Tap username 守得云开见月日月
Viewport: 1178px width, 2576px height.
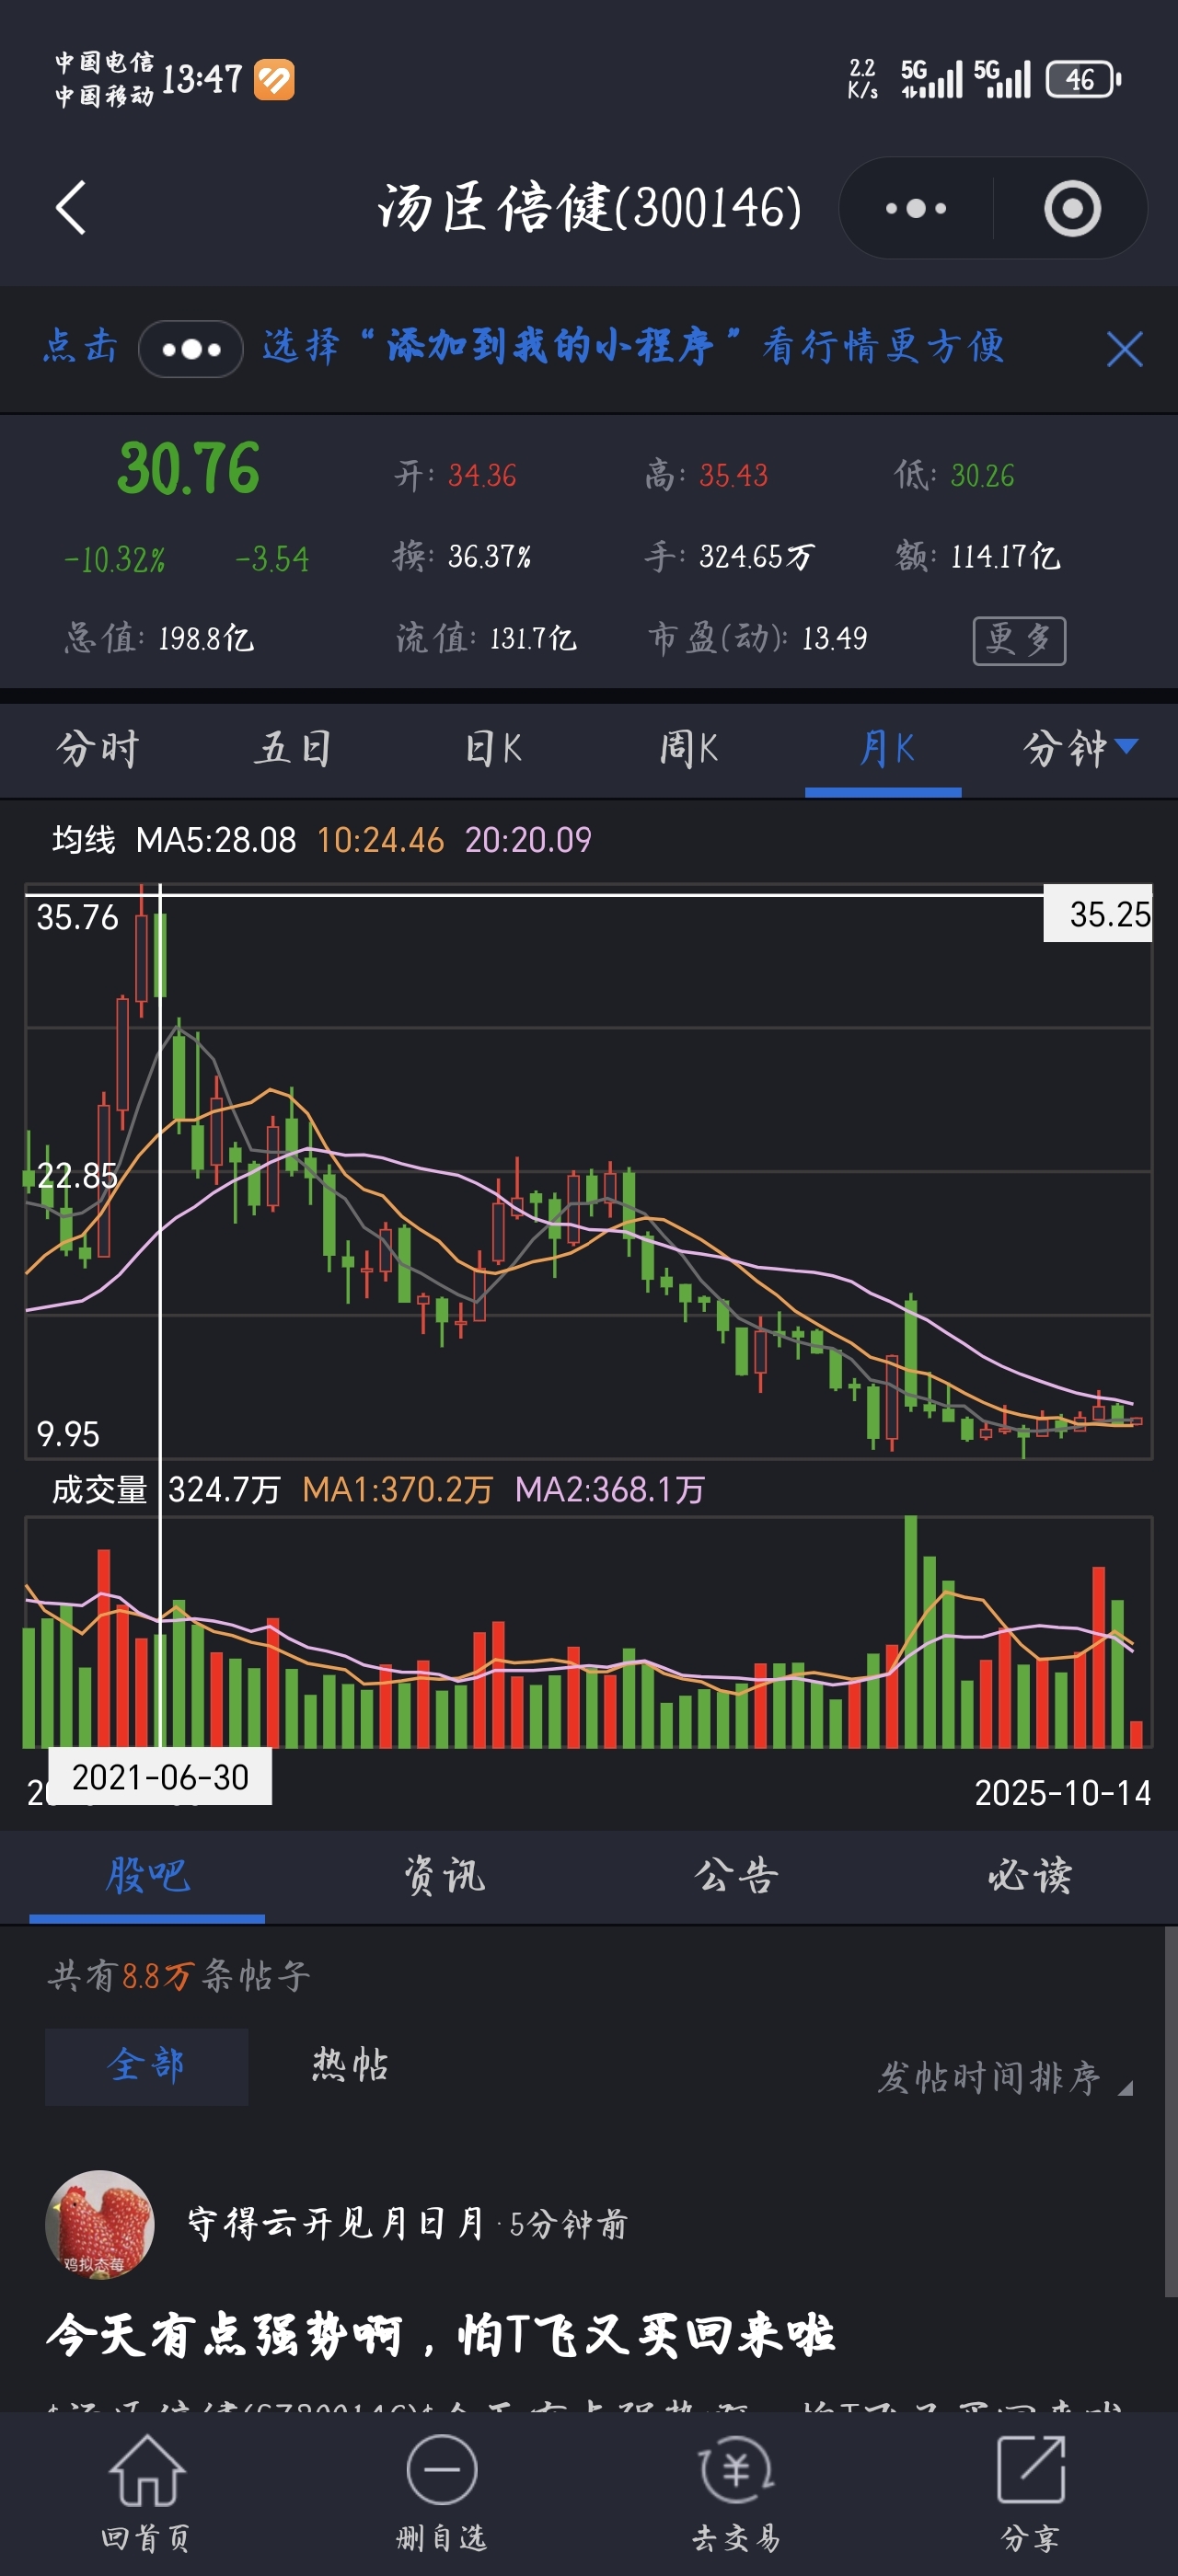[337, 2223]
